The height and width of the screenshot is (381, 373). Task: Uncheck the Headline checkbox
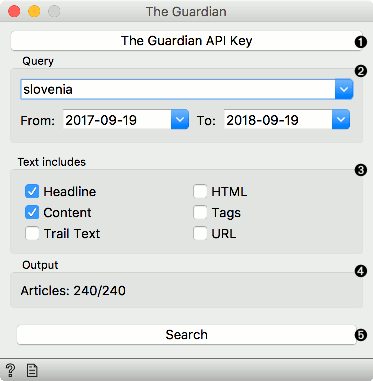pyautogui.click(x=32, y=192)
